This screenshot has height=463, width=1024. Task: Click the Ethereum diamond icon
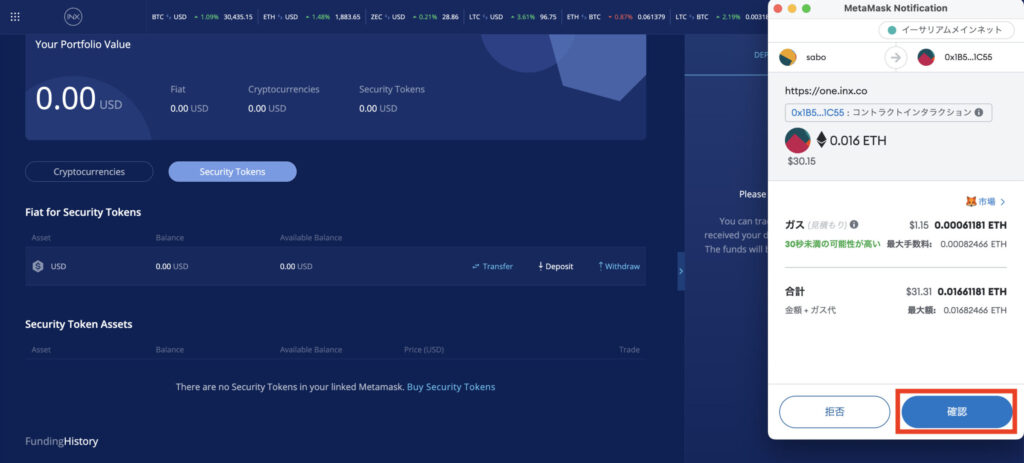[x=822, y=141]
